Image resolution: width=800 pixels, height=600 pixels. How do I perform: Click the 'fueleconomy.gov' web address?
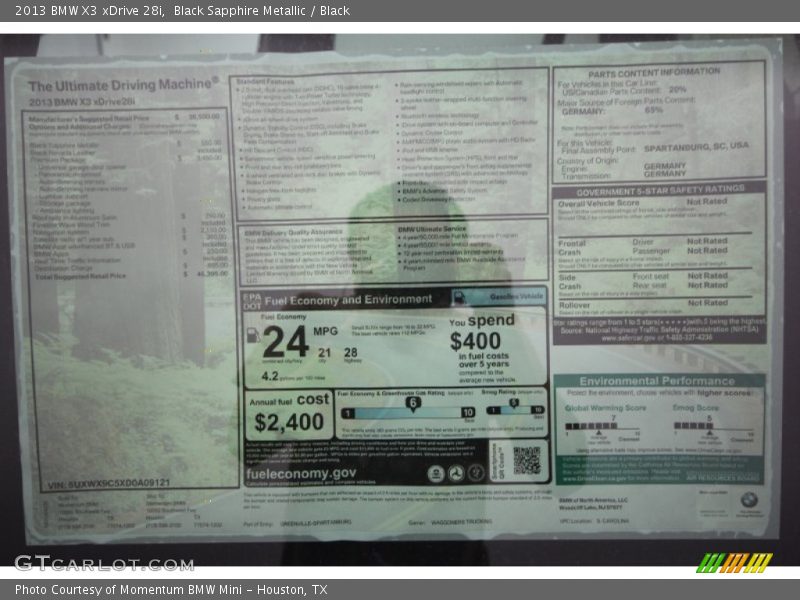[301, 473]
